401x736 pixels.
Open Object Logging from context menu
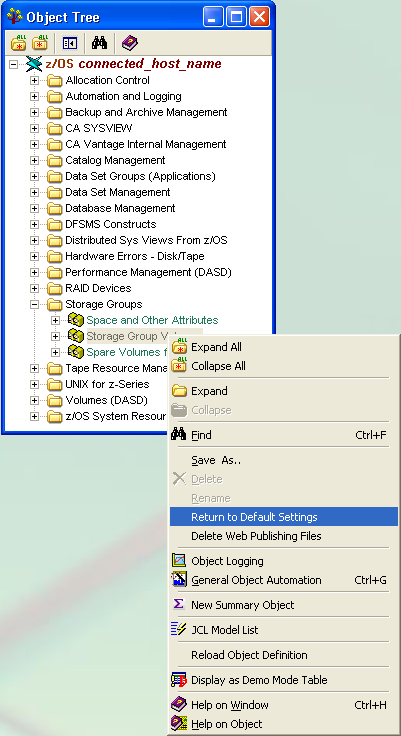tap(284, 561)
